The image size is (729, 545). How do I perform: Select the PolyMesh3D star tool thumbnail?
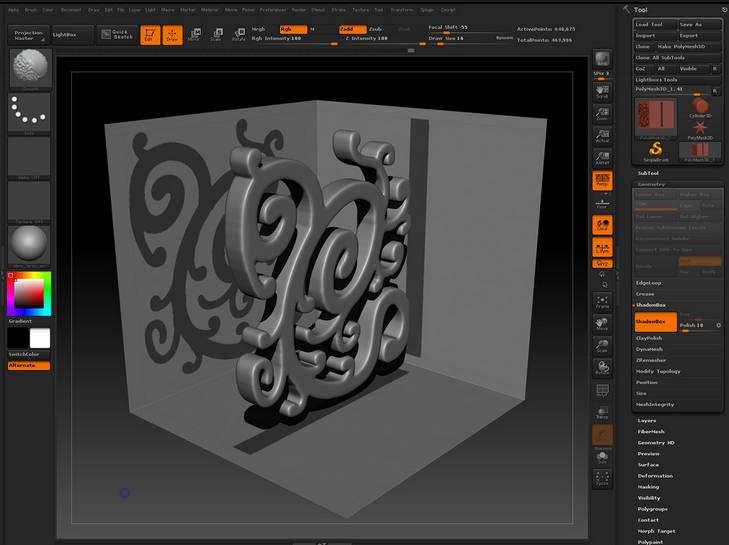click(700, 130)
